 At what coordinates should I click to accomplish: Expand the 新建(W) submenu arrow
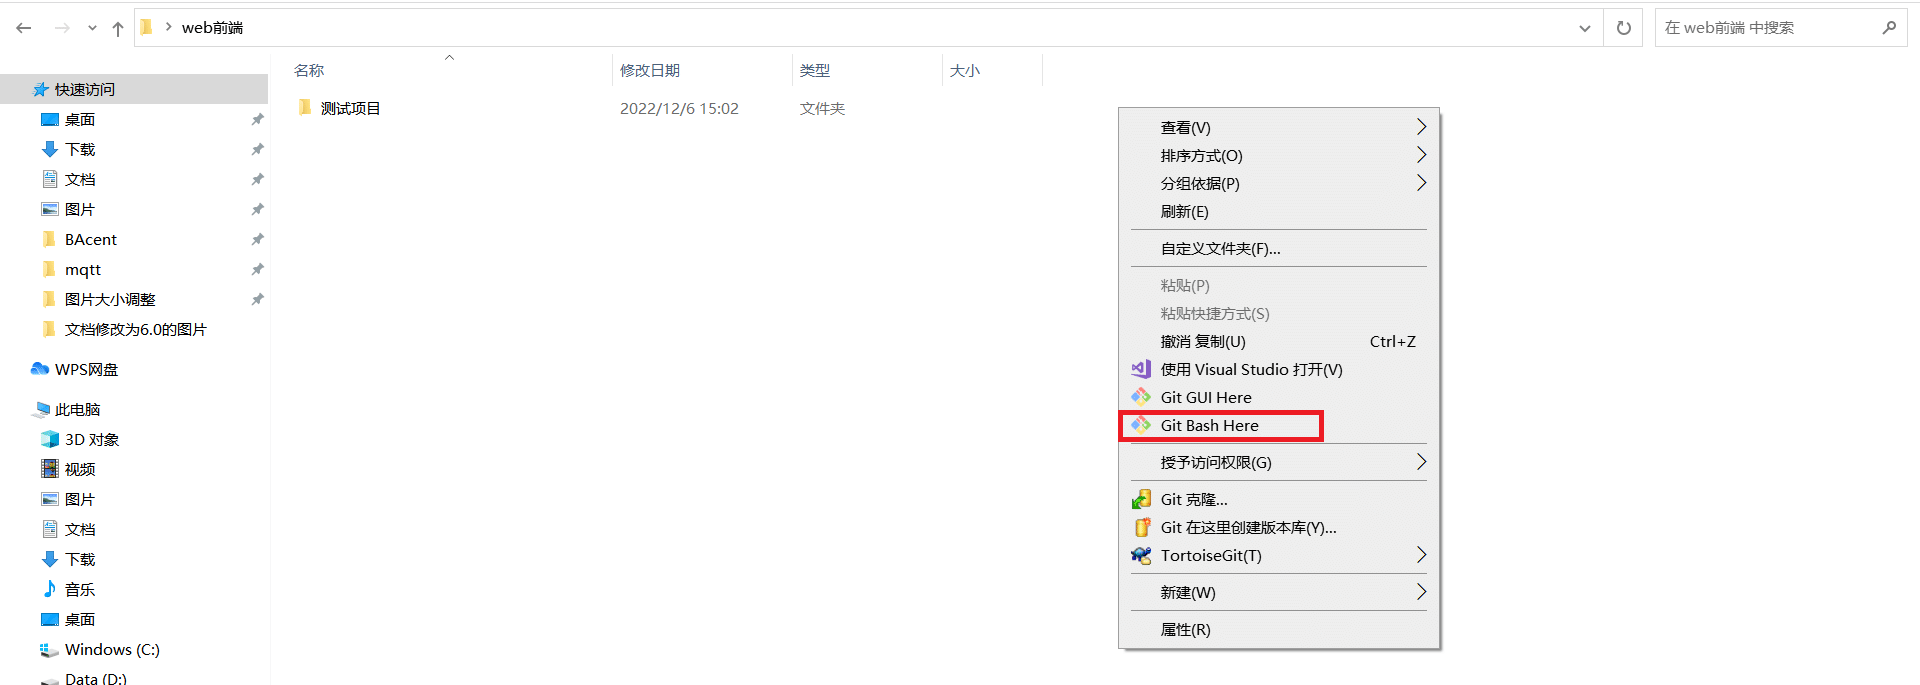click(1421, 592)
